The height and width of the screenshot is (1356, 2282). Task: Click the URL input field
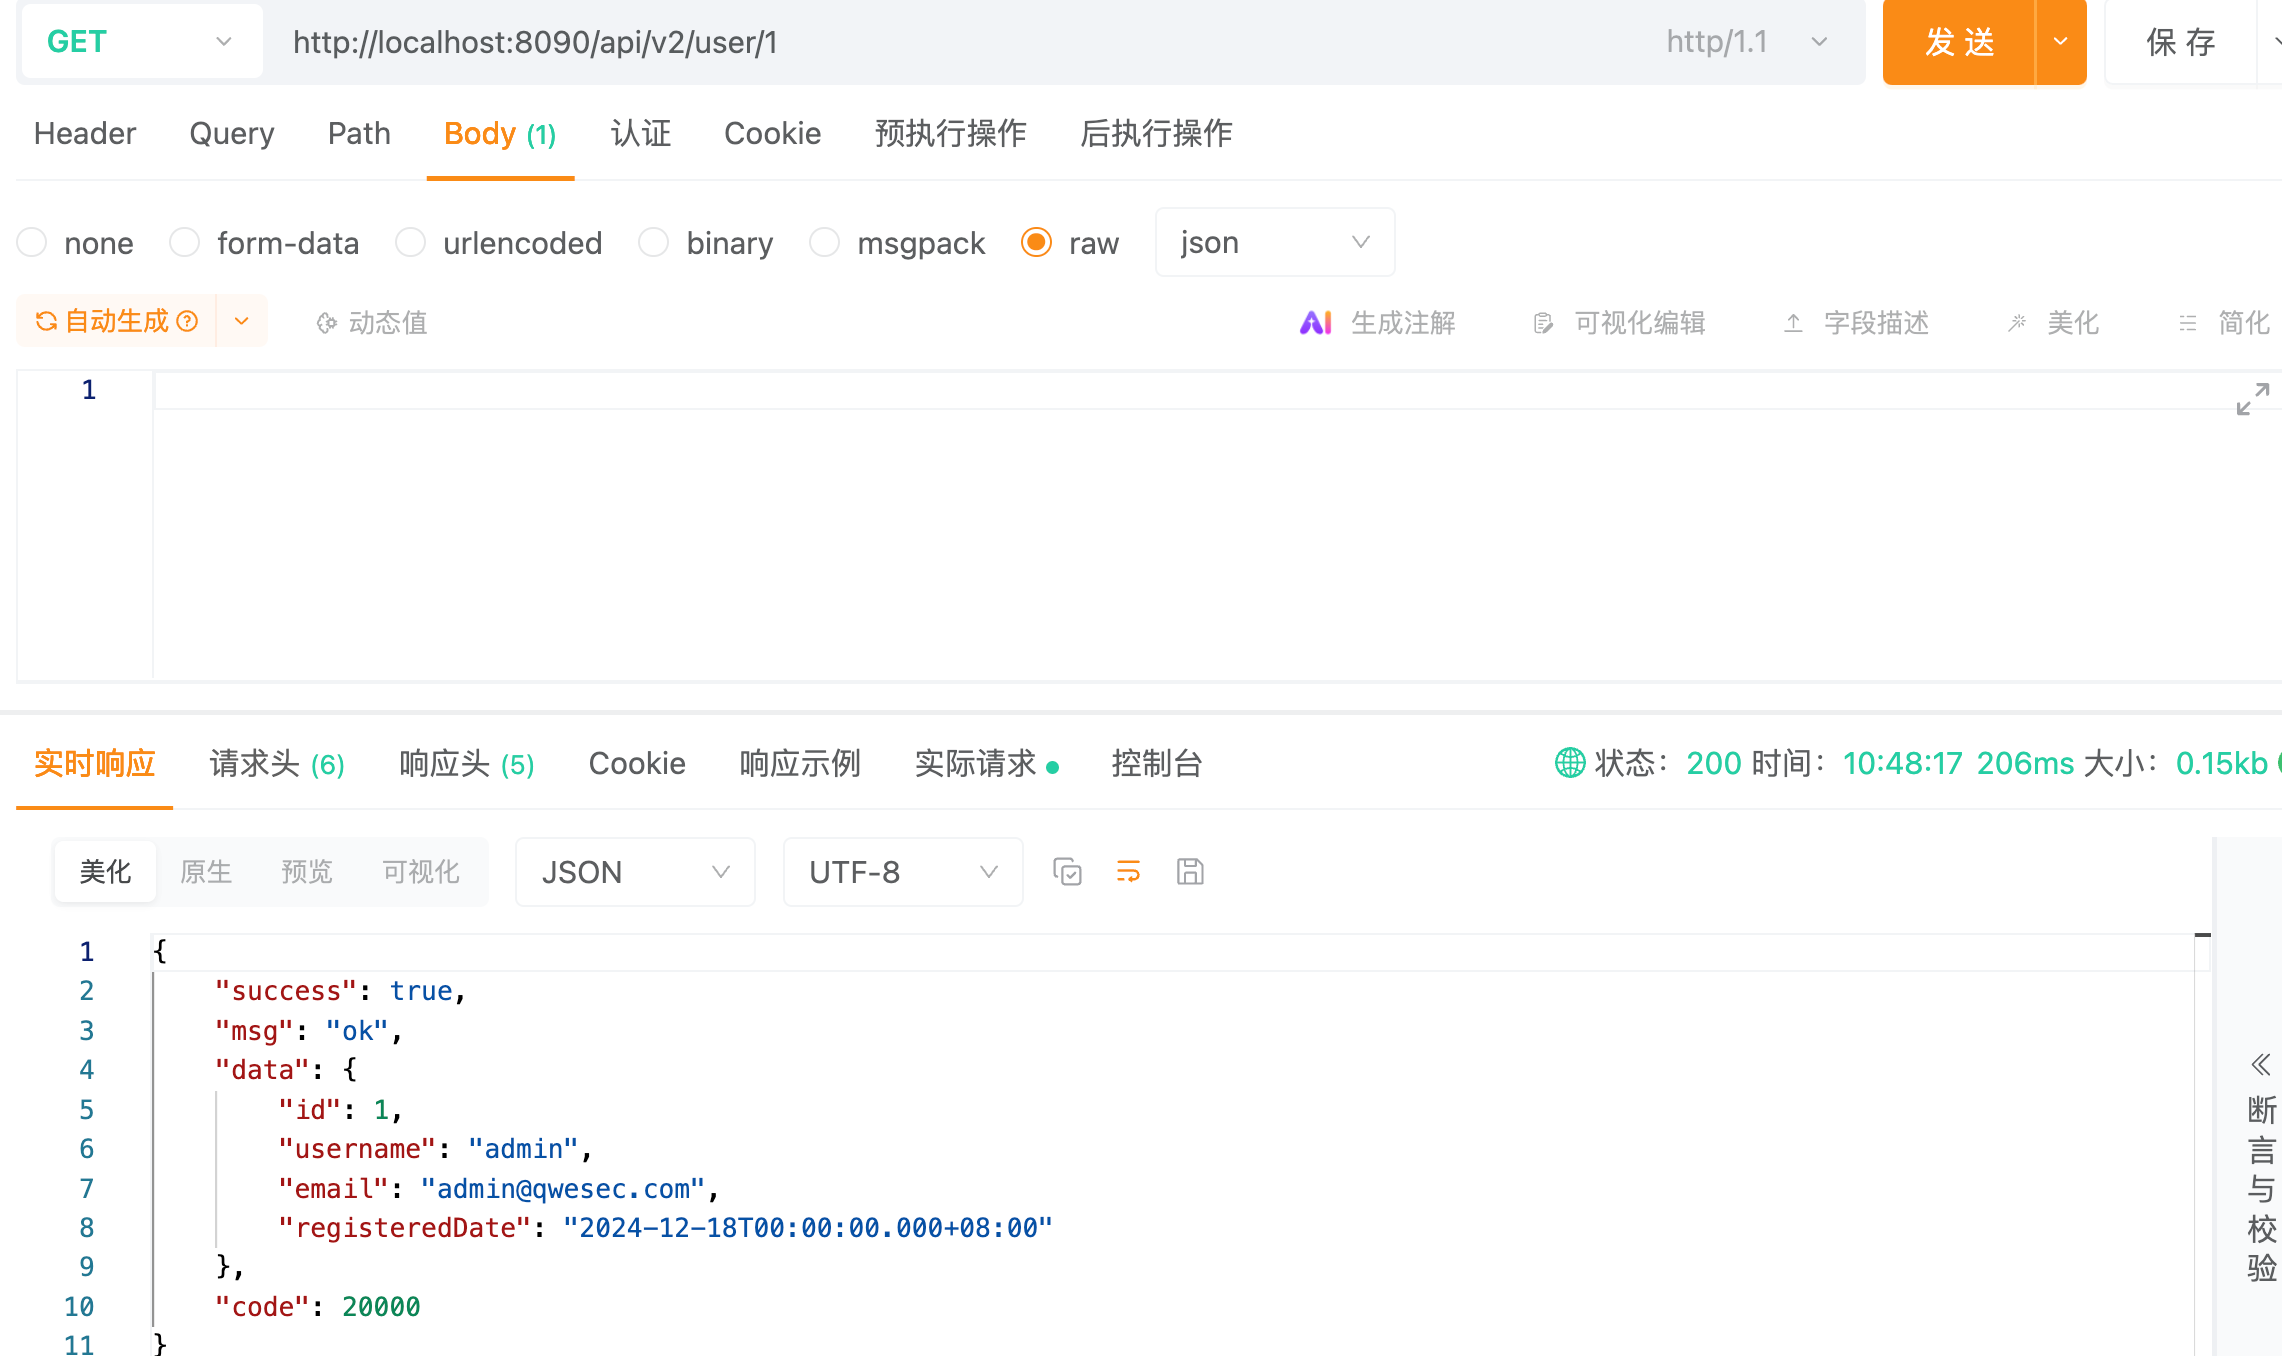[960, 41]
